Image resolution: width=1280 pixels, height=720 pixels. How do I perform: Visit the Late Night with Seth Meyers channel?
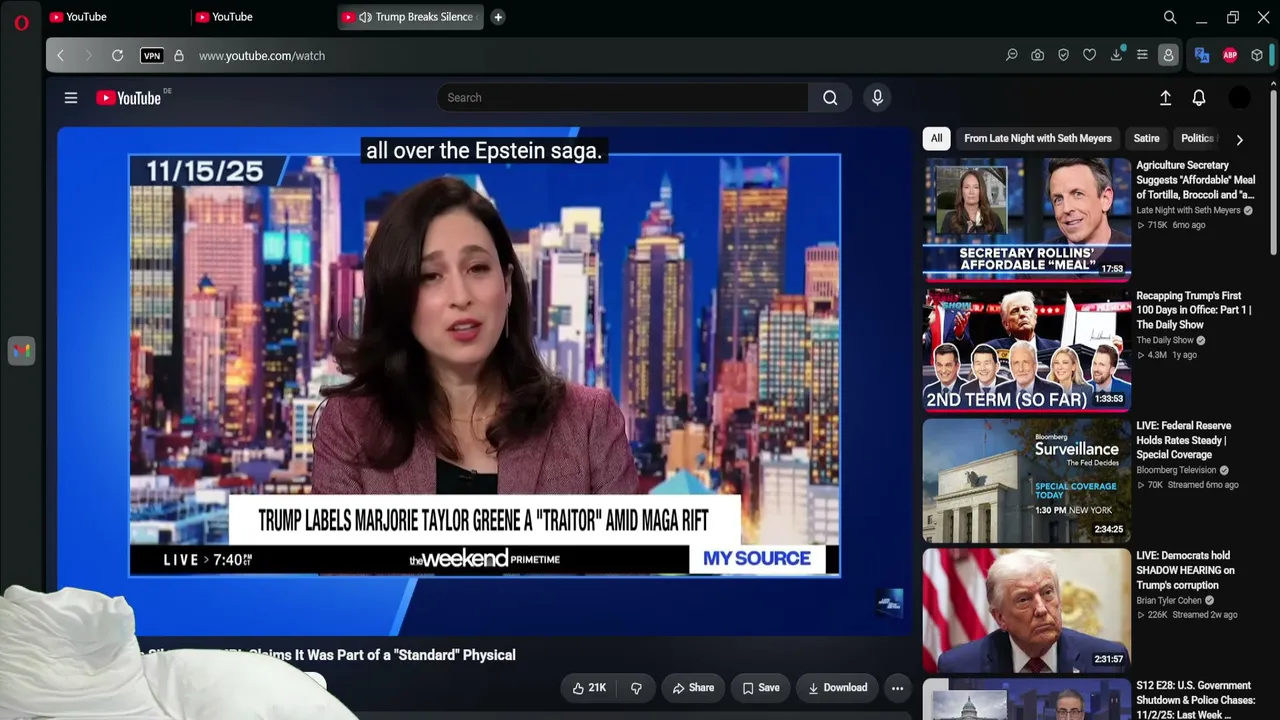(x=1188, y=211)
